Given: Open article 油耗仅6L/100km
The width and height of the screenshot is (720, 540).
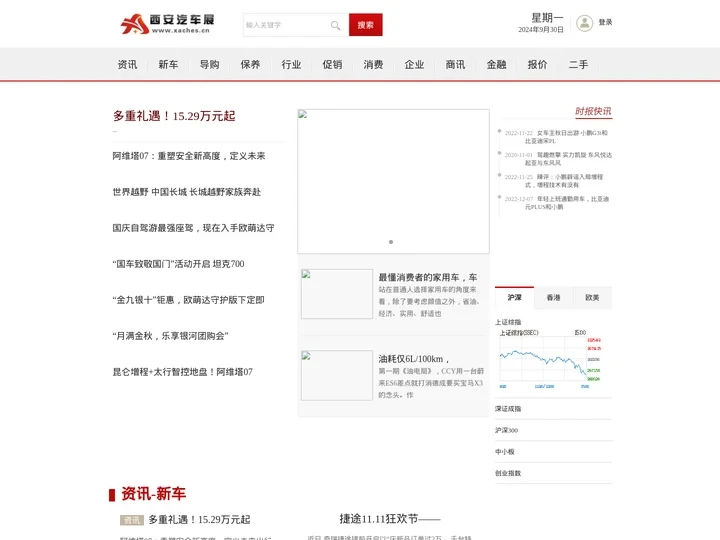Looking at the screenshot, I should pyautogui.click(x=414, y=359).
